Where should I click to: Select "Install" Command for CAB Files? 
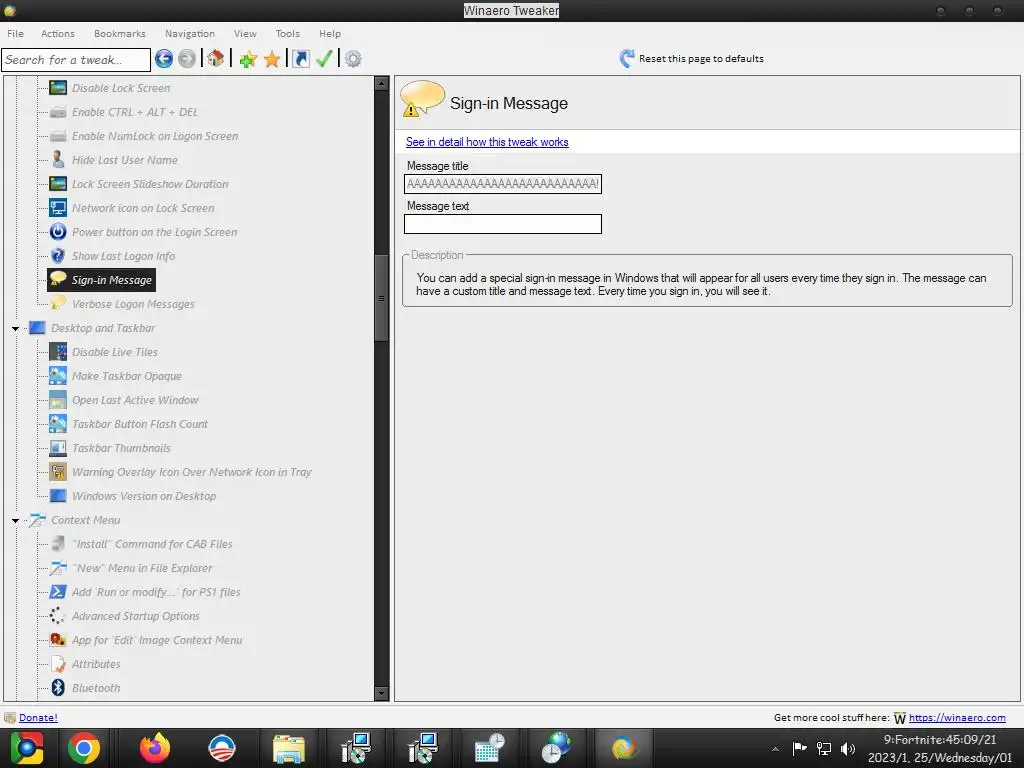click(152, 544)
